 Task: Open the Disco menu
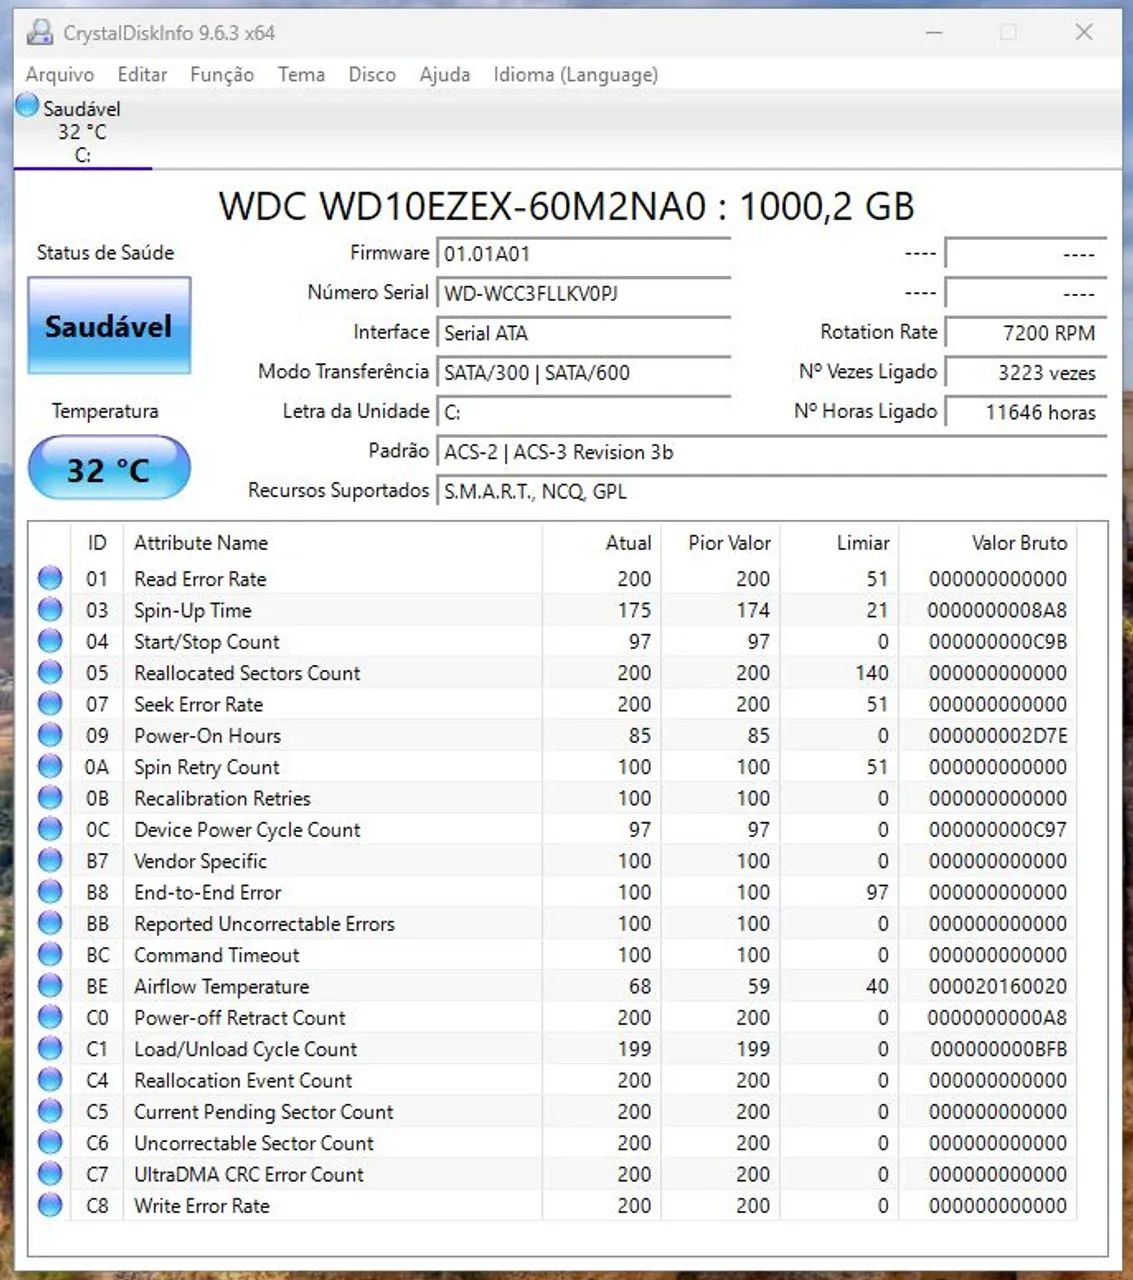372,75
